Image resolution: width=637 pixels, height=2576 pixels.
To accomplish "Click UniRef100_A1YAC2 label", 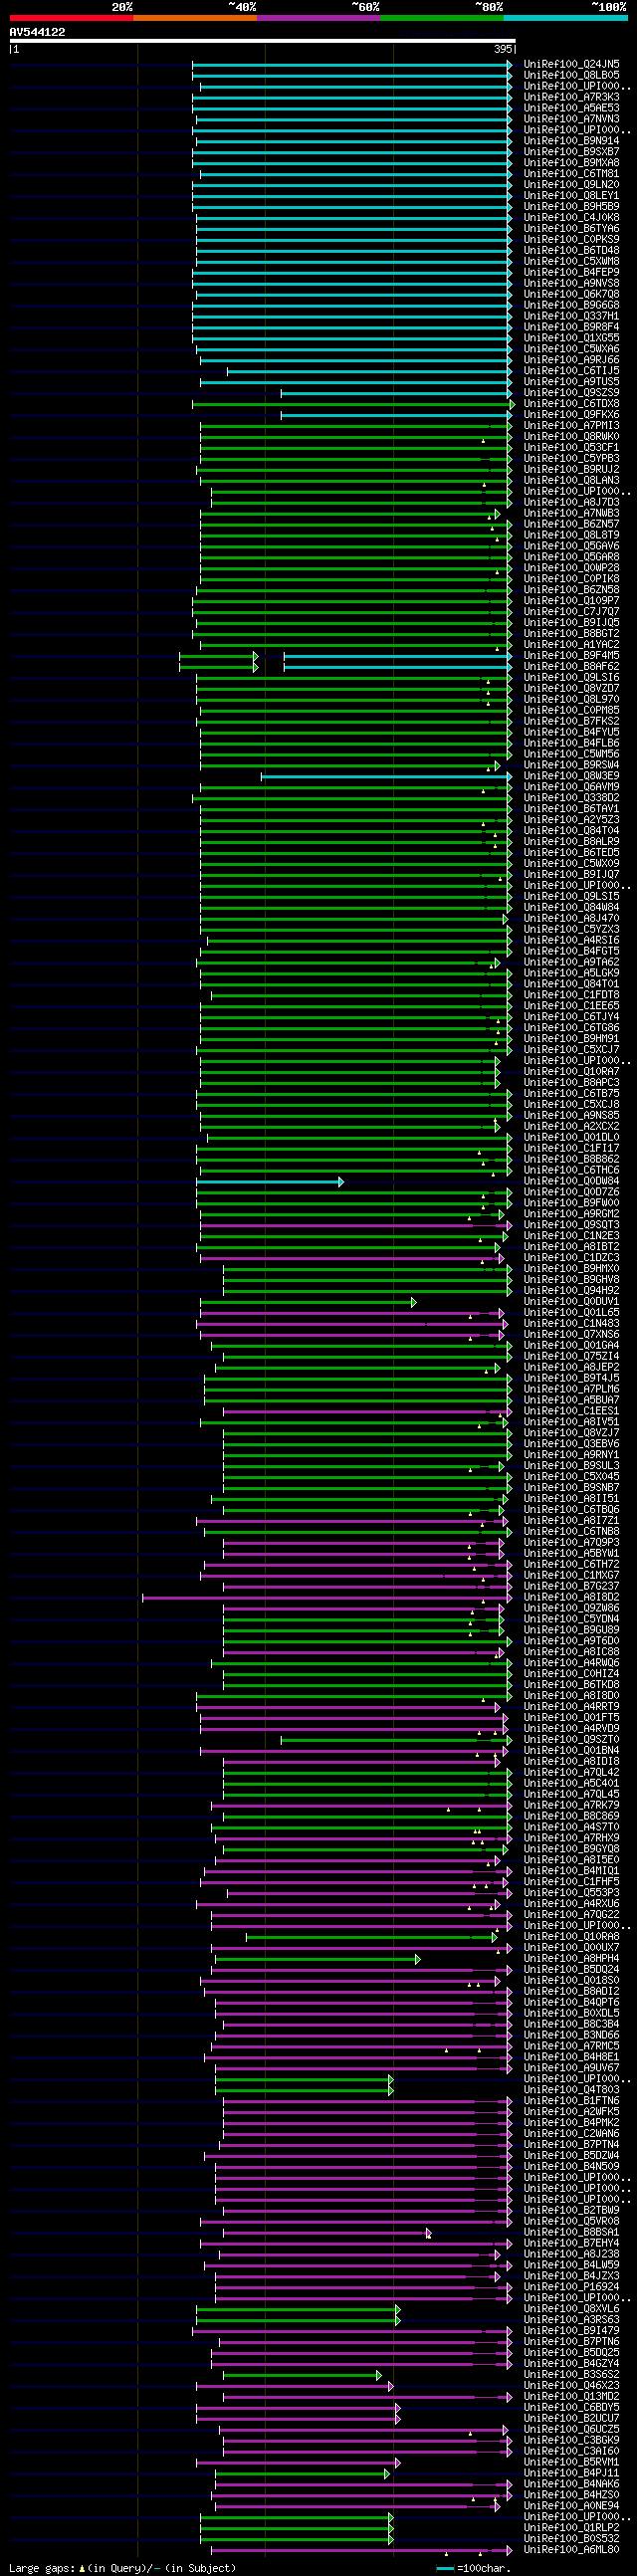I will [571, 645].
